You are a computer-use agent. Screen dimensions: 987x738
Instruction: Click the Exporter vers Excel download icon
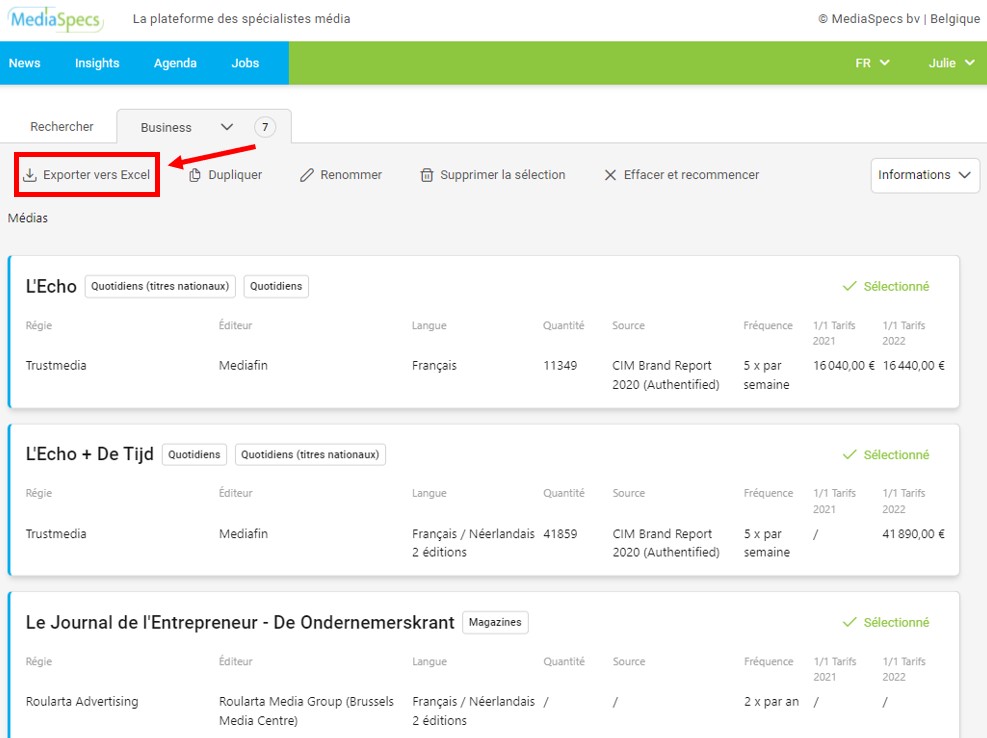pos(30,175)
